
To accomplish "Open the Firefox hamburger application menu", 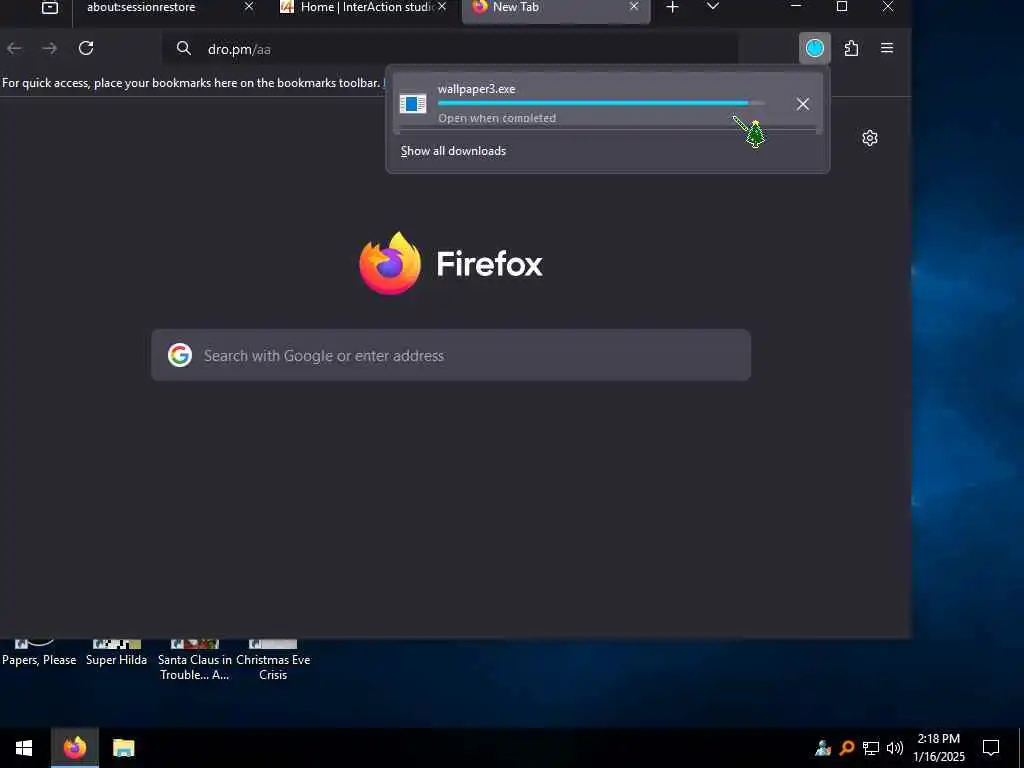I will tap(887, 48).
